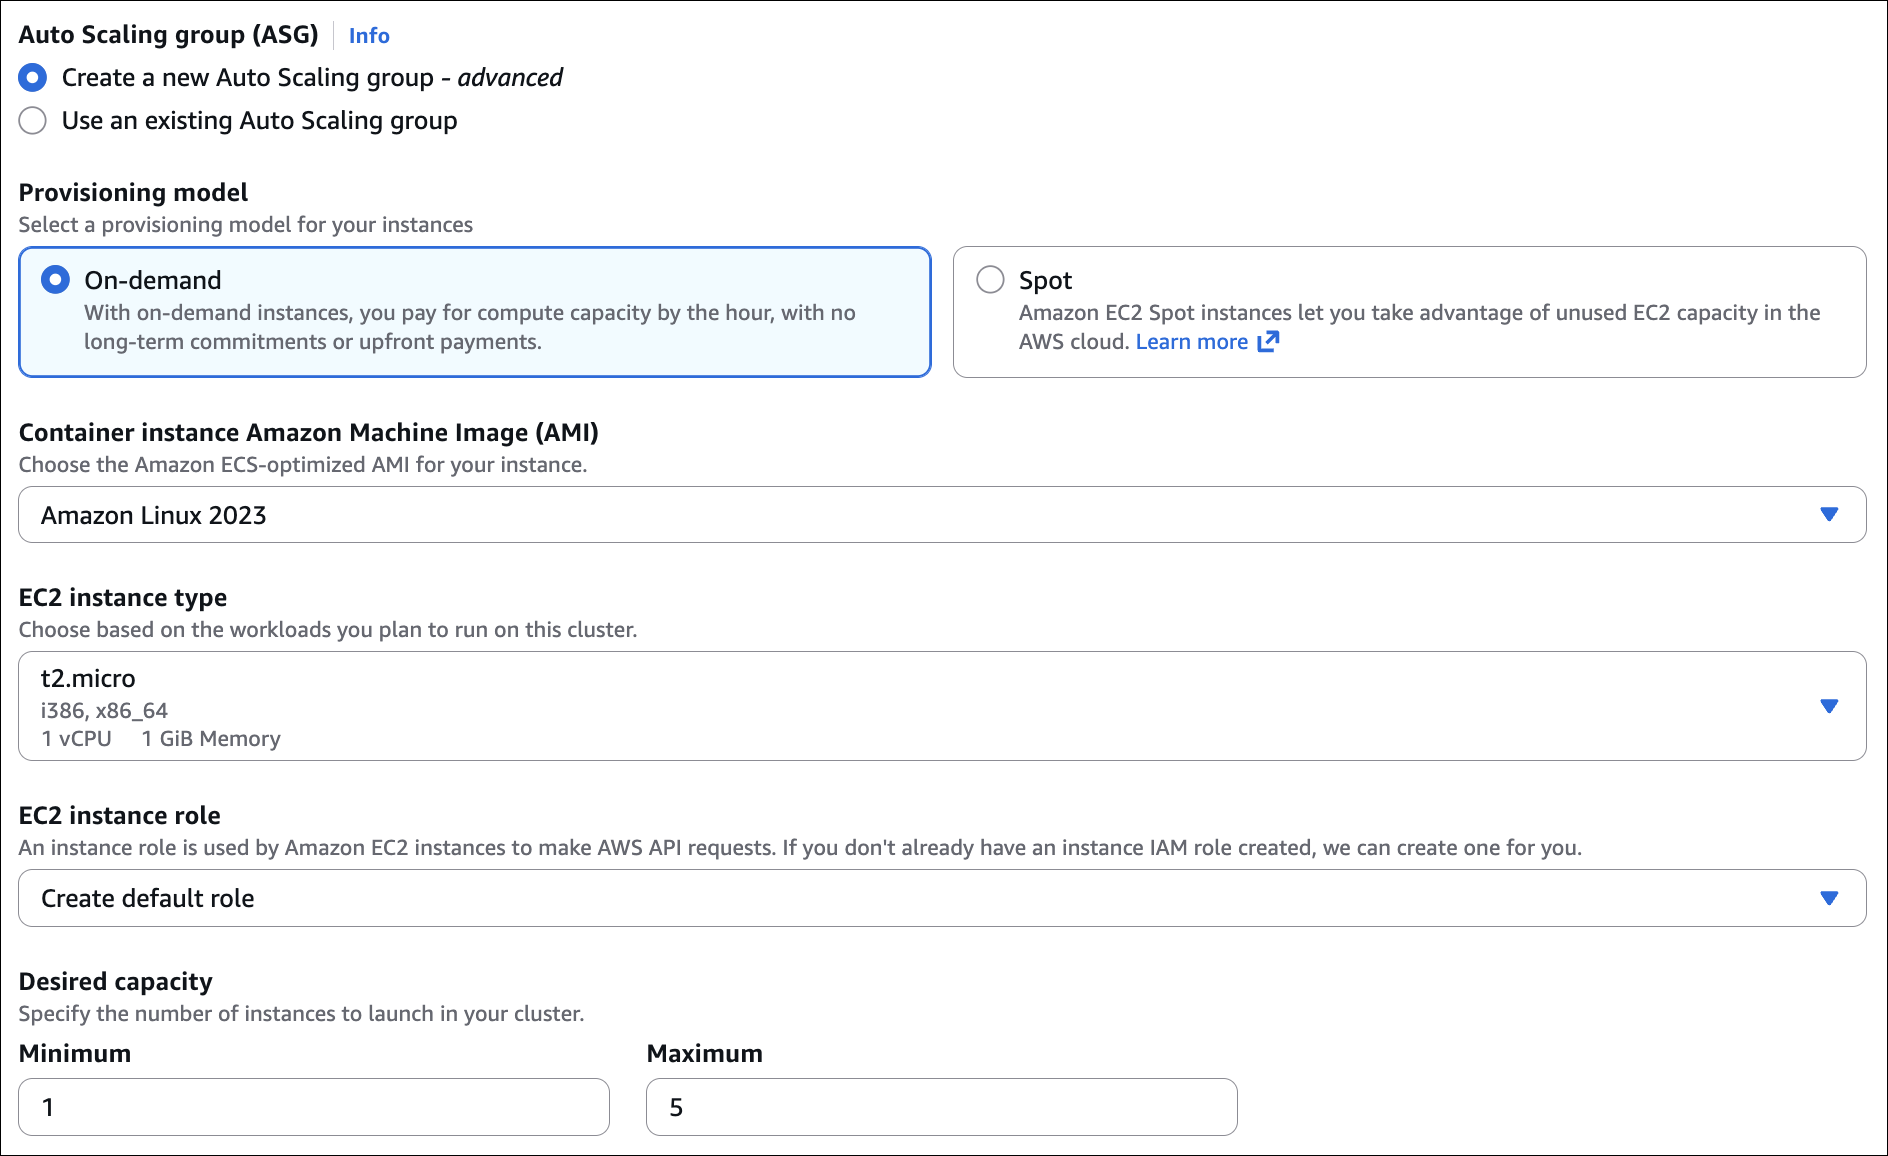
Task: Click the arrow icon on the EC2 instance role selector
Action: (x=1829, y=898)
